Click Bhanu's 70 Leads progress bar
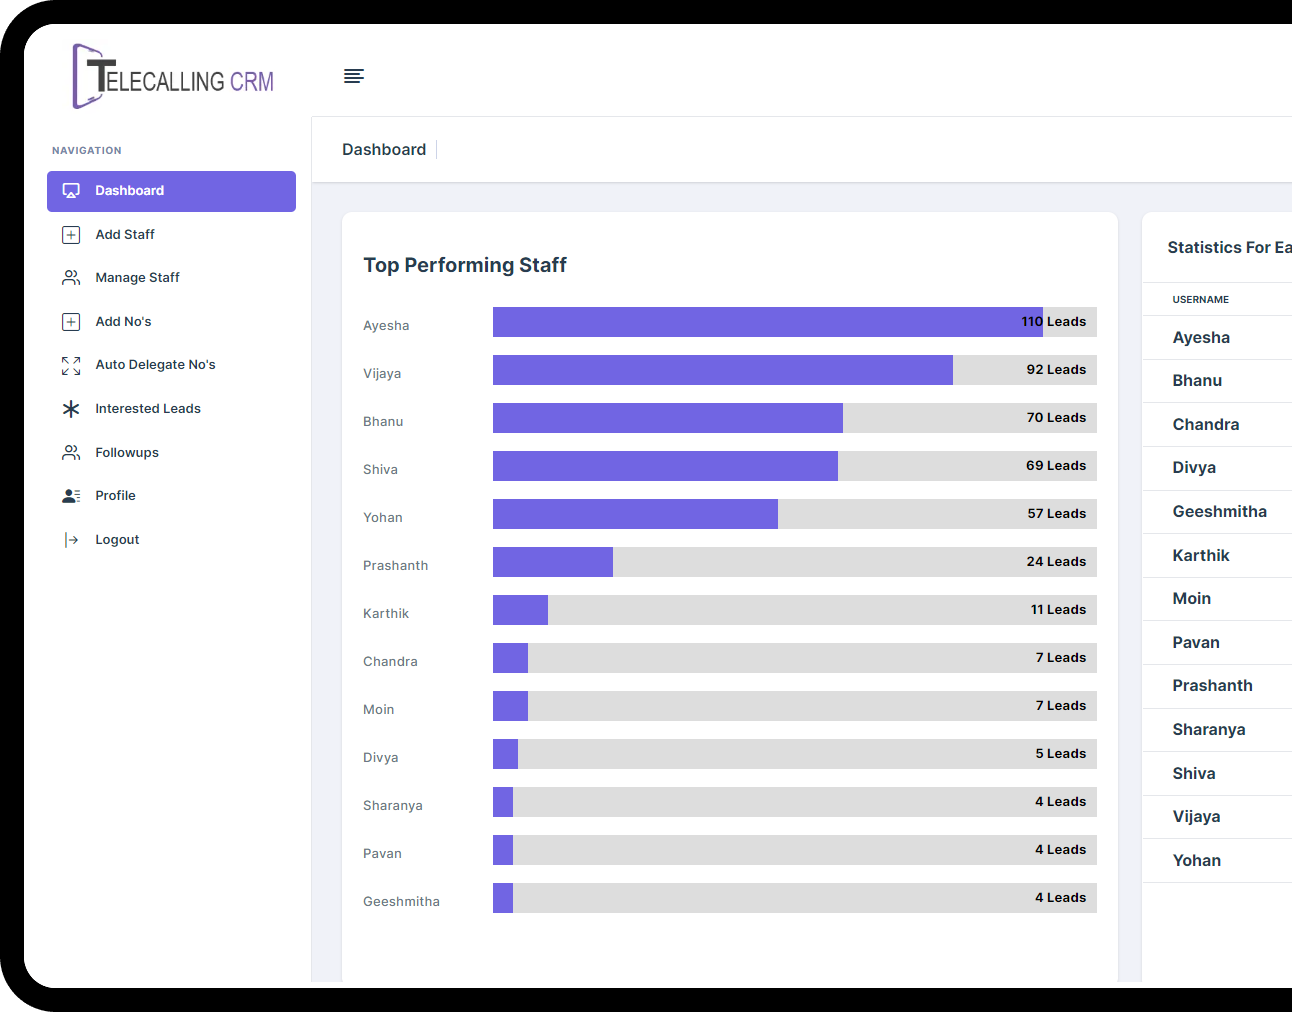The width and height of the screenshot is (1292, 1012). coord(795,418)
